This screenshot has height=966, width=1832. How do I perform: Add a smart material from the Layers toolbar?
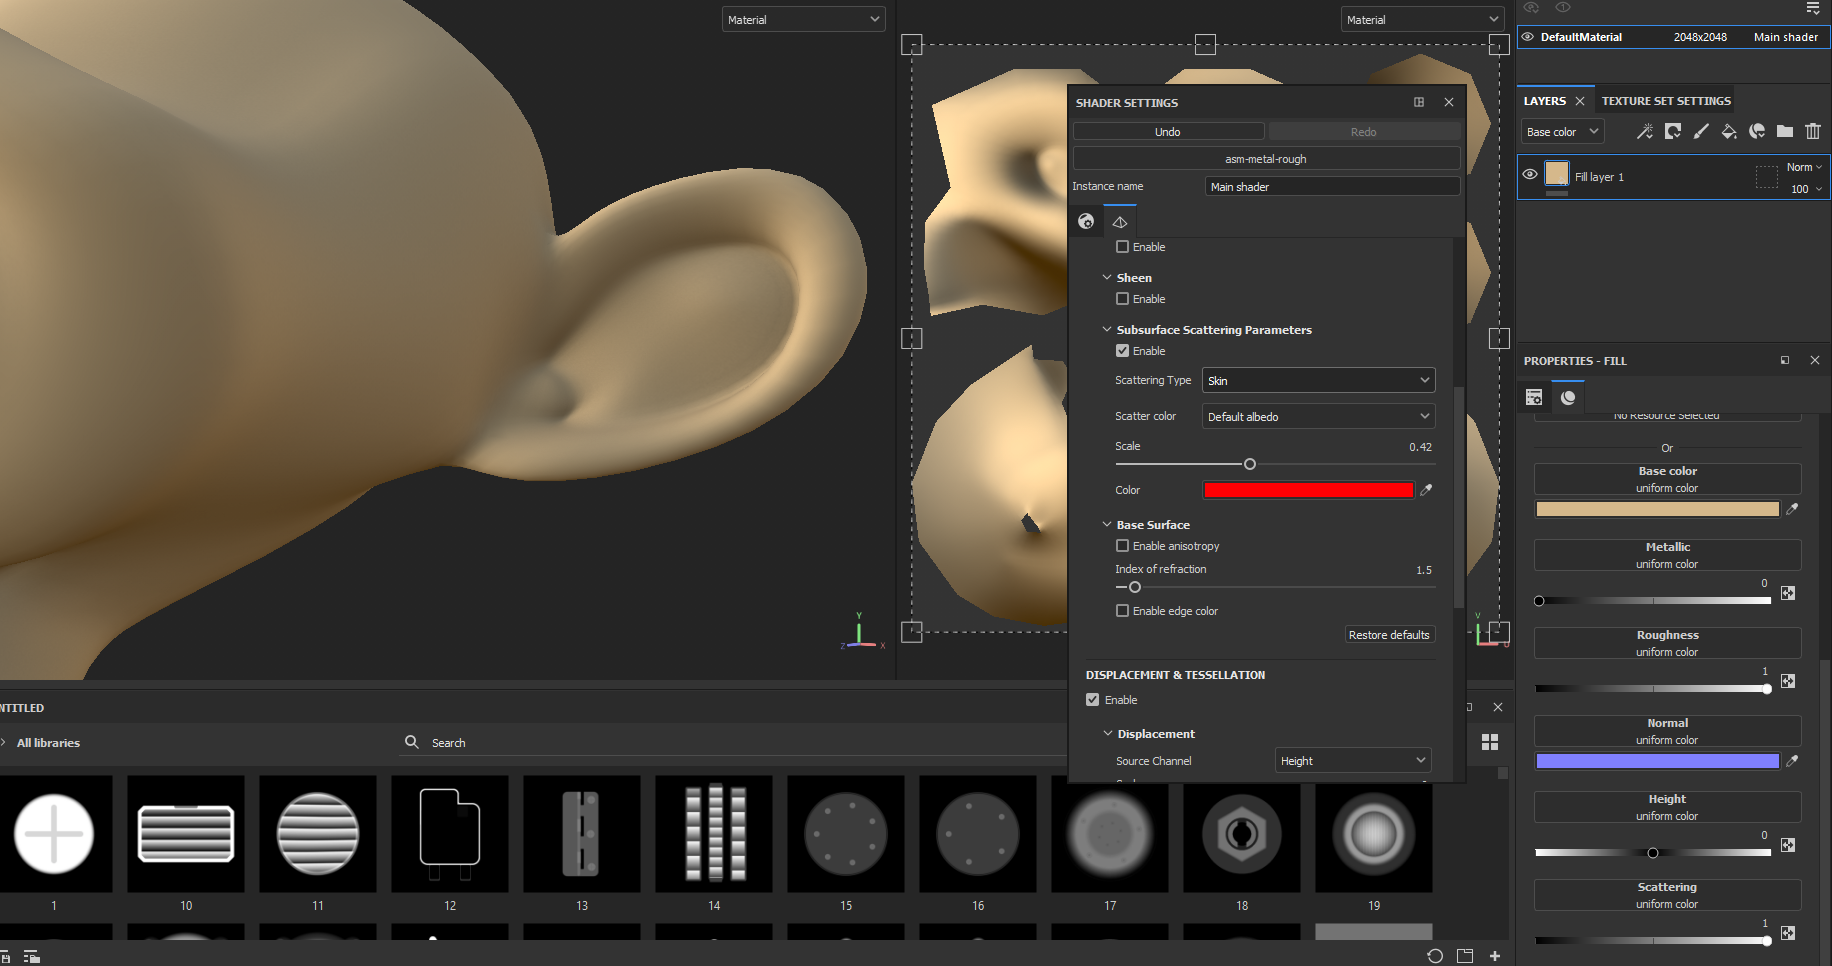pos(1756,131)
